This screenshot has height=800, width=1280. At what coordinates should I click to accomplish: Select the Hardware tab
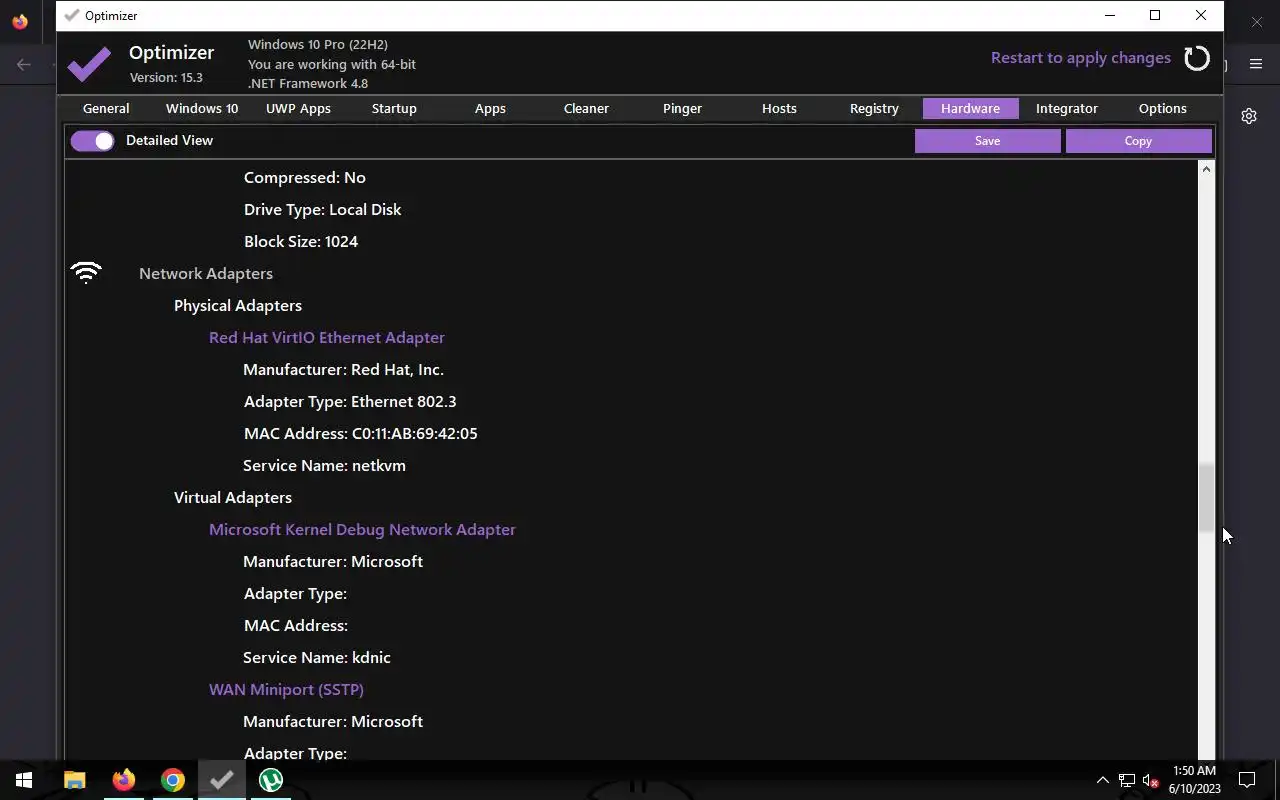point(970,108)
